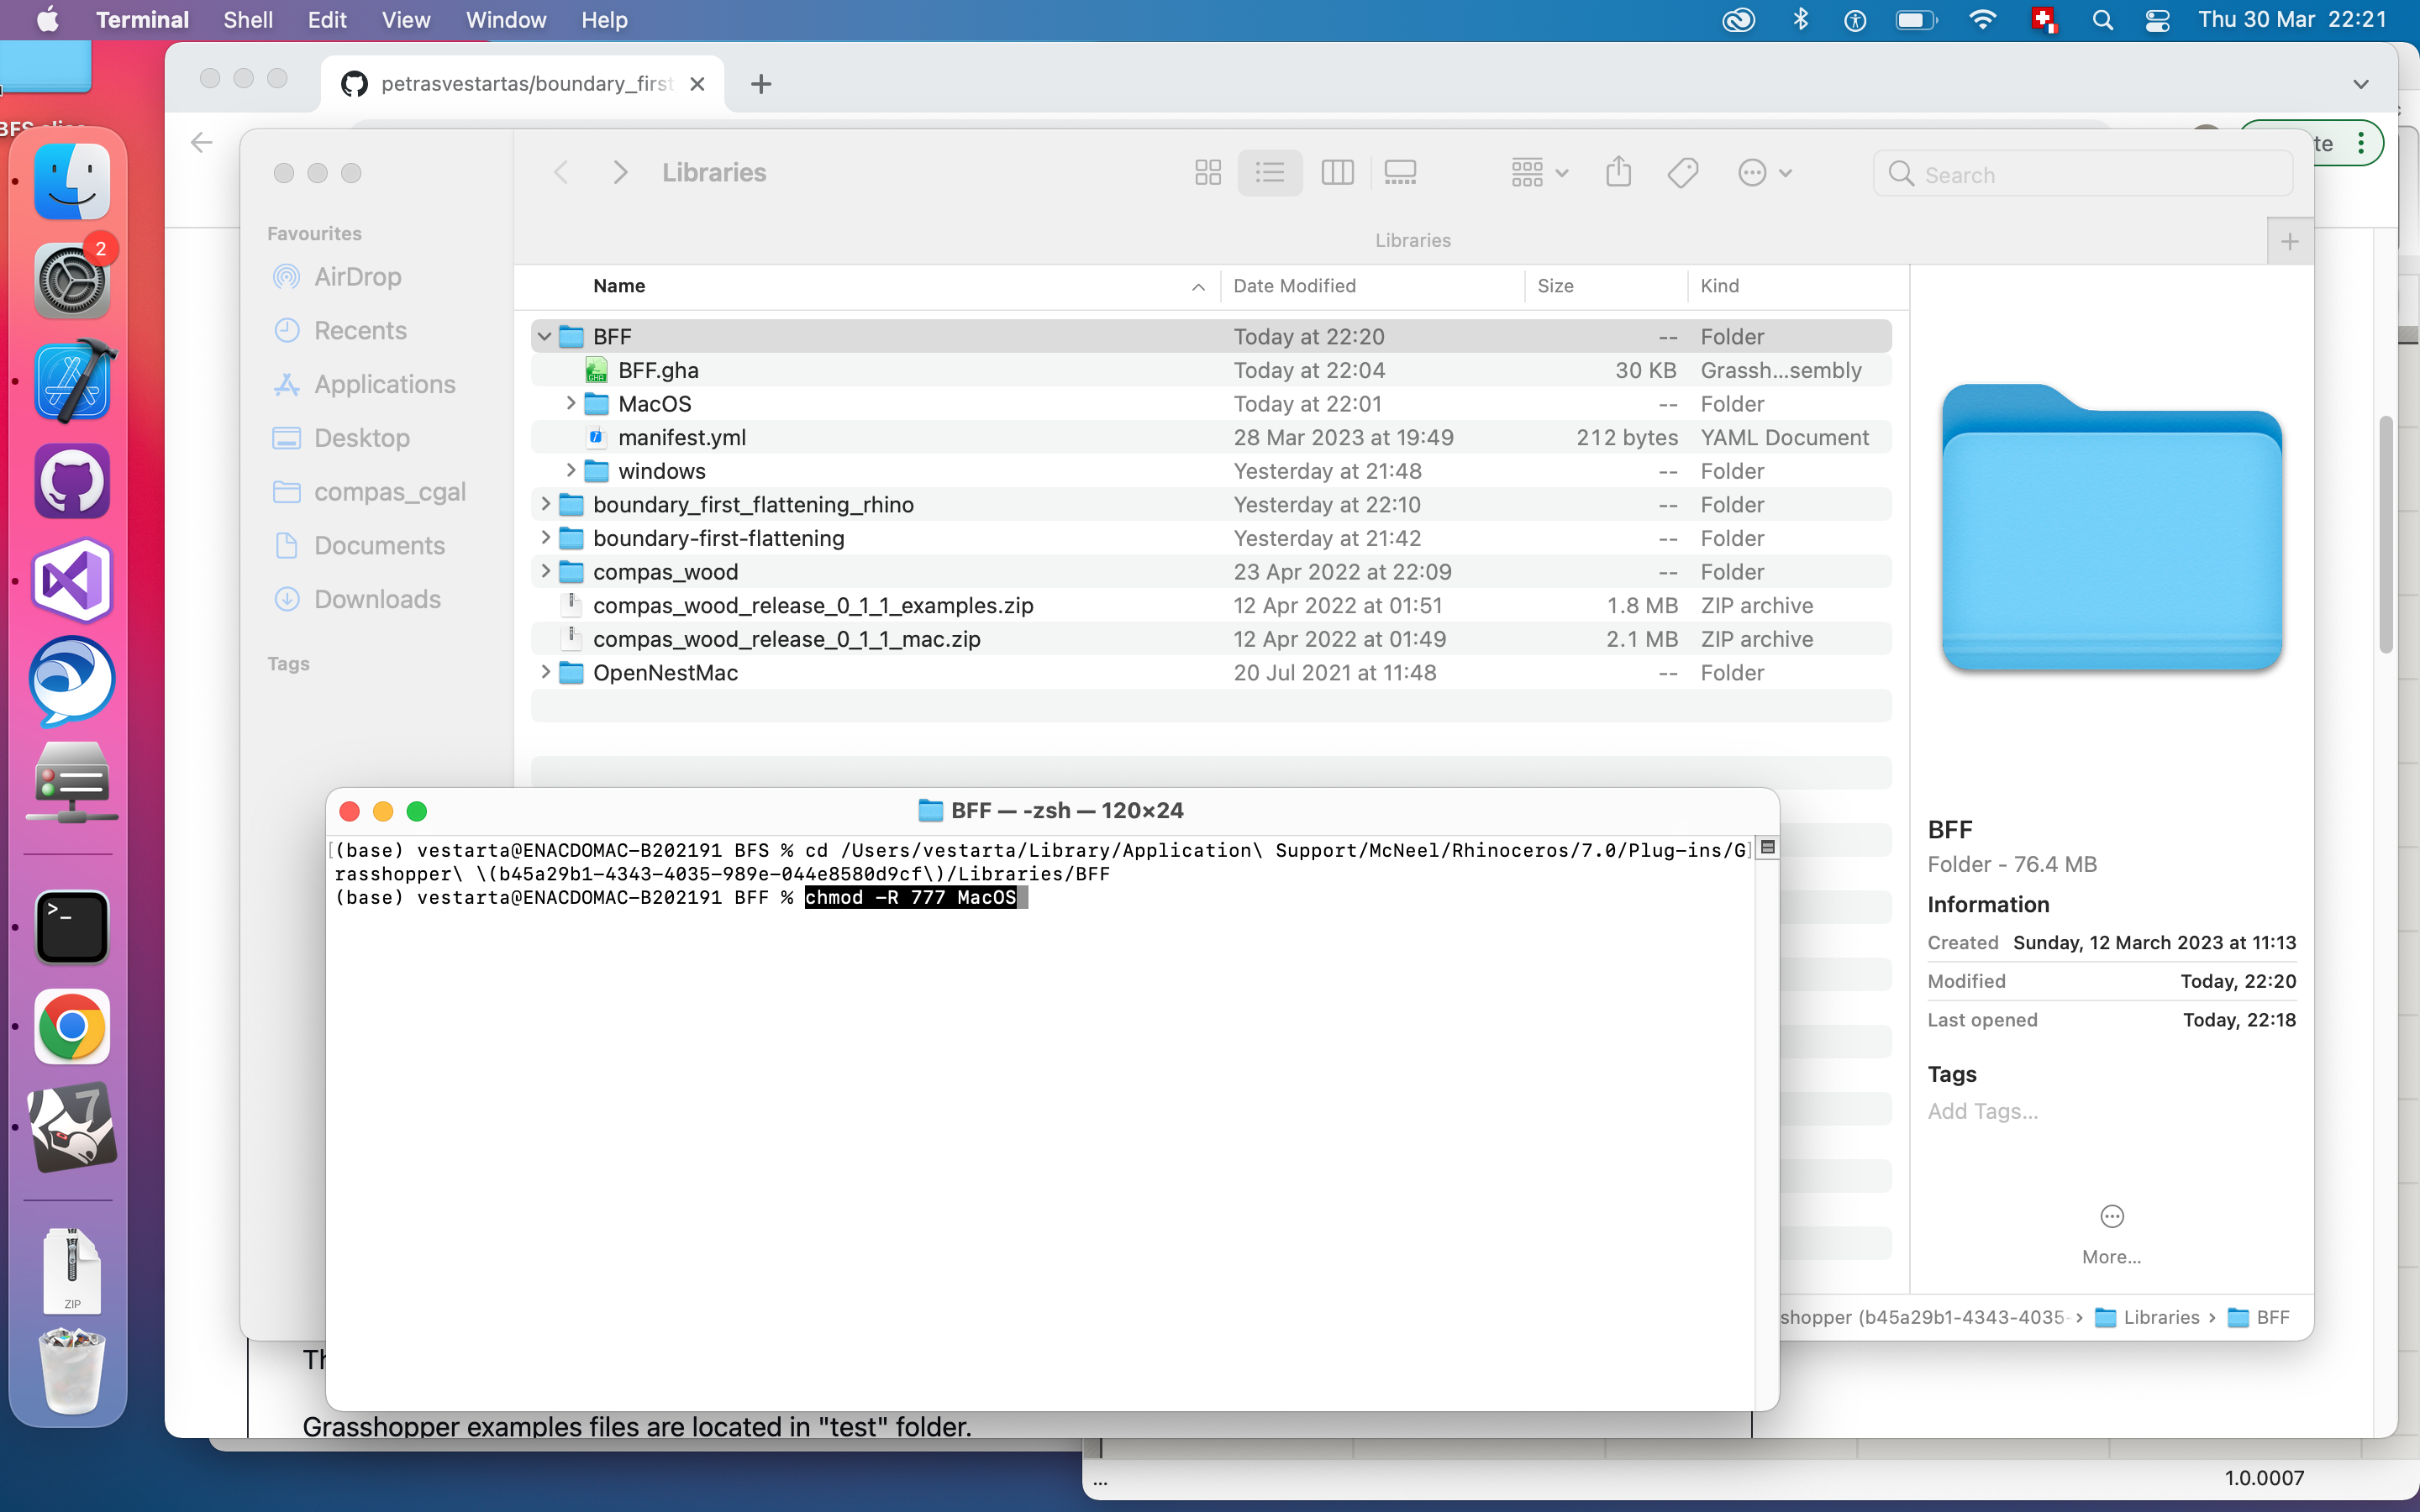The image size is (2420, 1512).
Task: Open the View menu
Action: point(405,20)
